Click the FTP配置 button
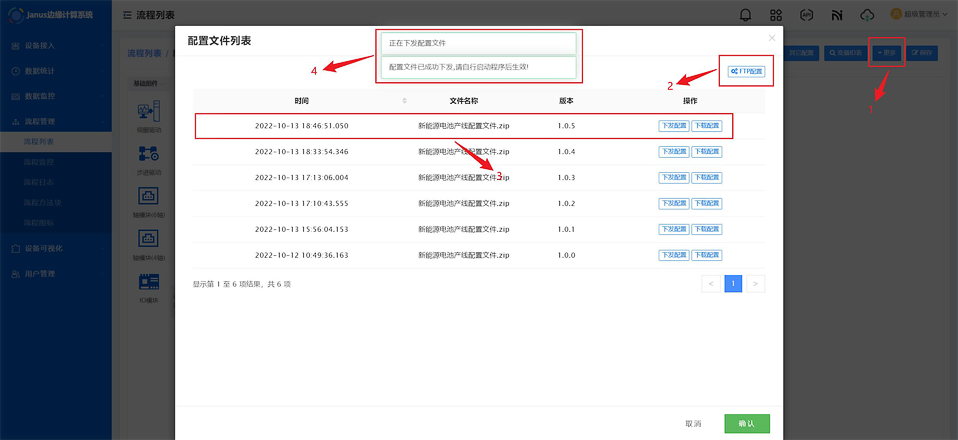 746,72
